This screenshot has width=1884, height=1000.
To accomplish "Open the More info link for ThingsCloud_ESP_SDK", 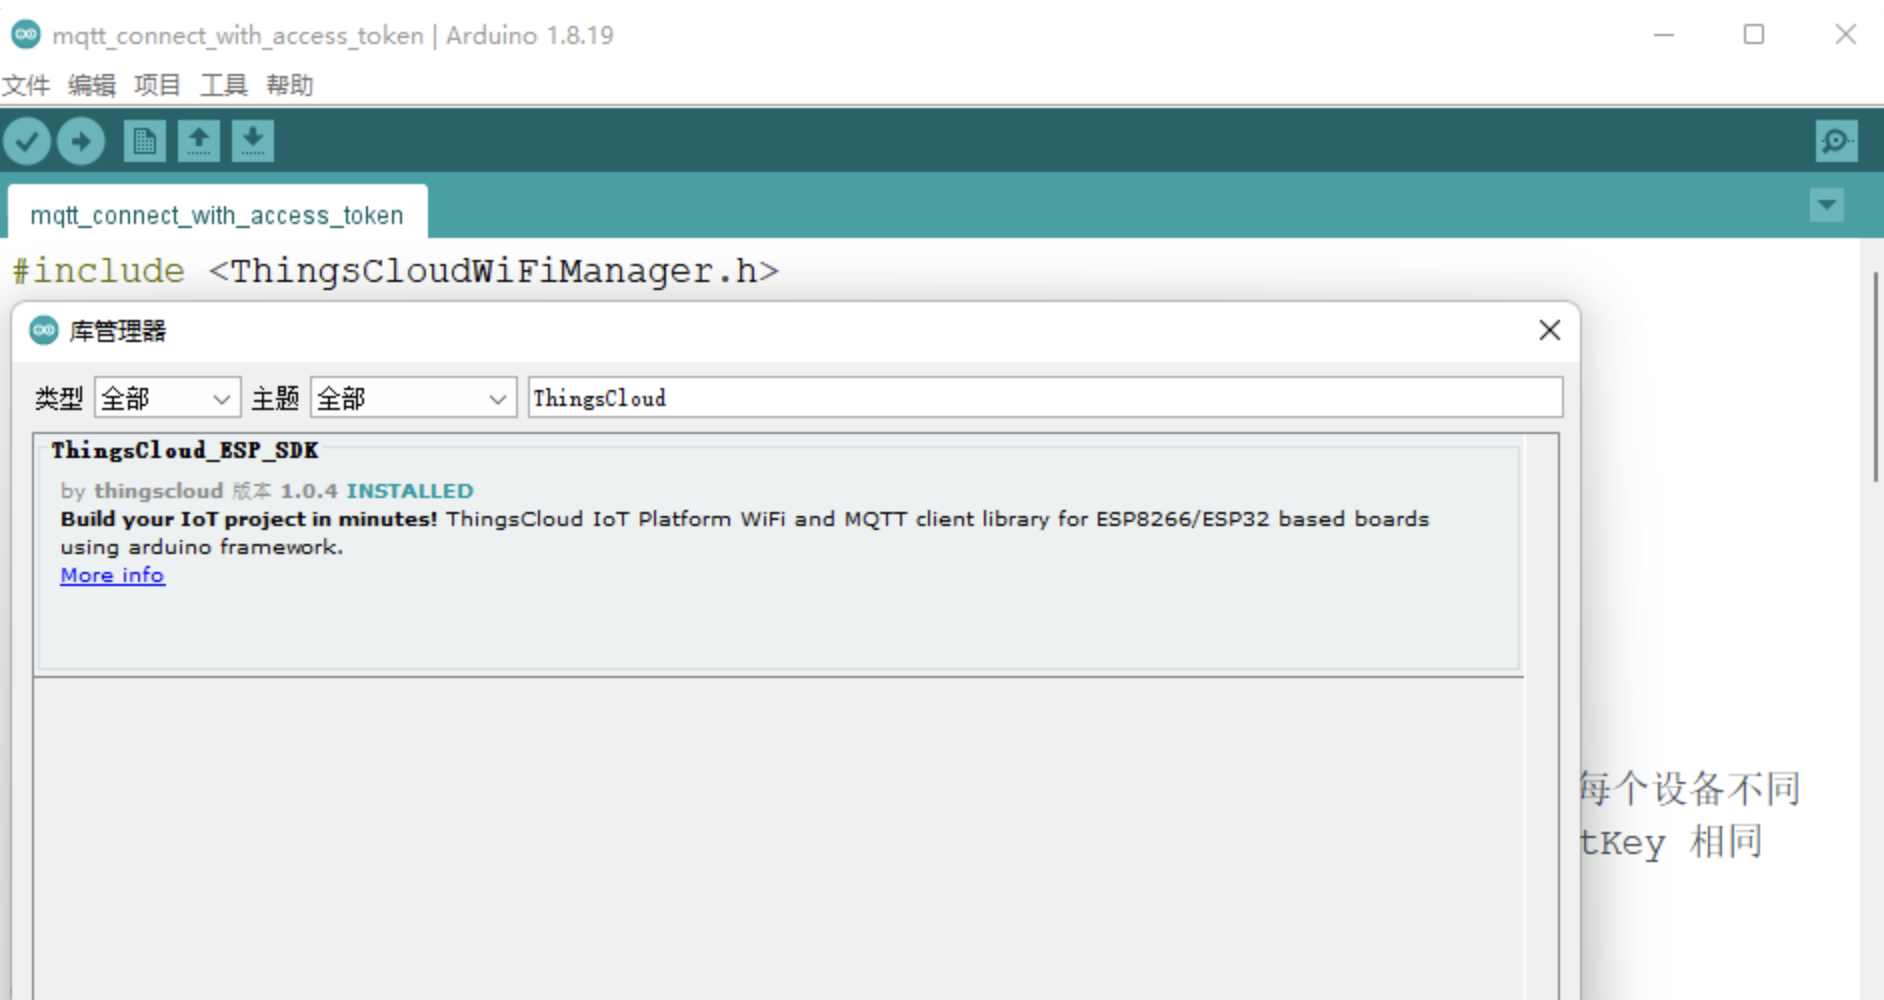I will [x=112, y=575].
